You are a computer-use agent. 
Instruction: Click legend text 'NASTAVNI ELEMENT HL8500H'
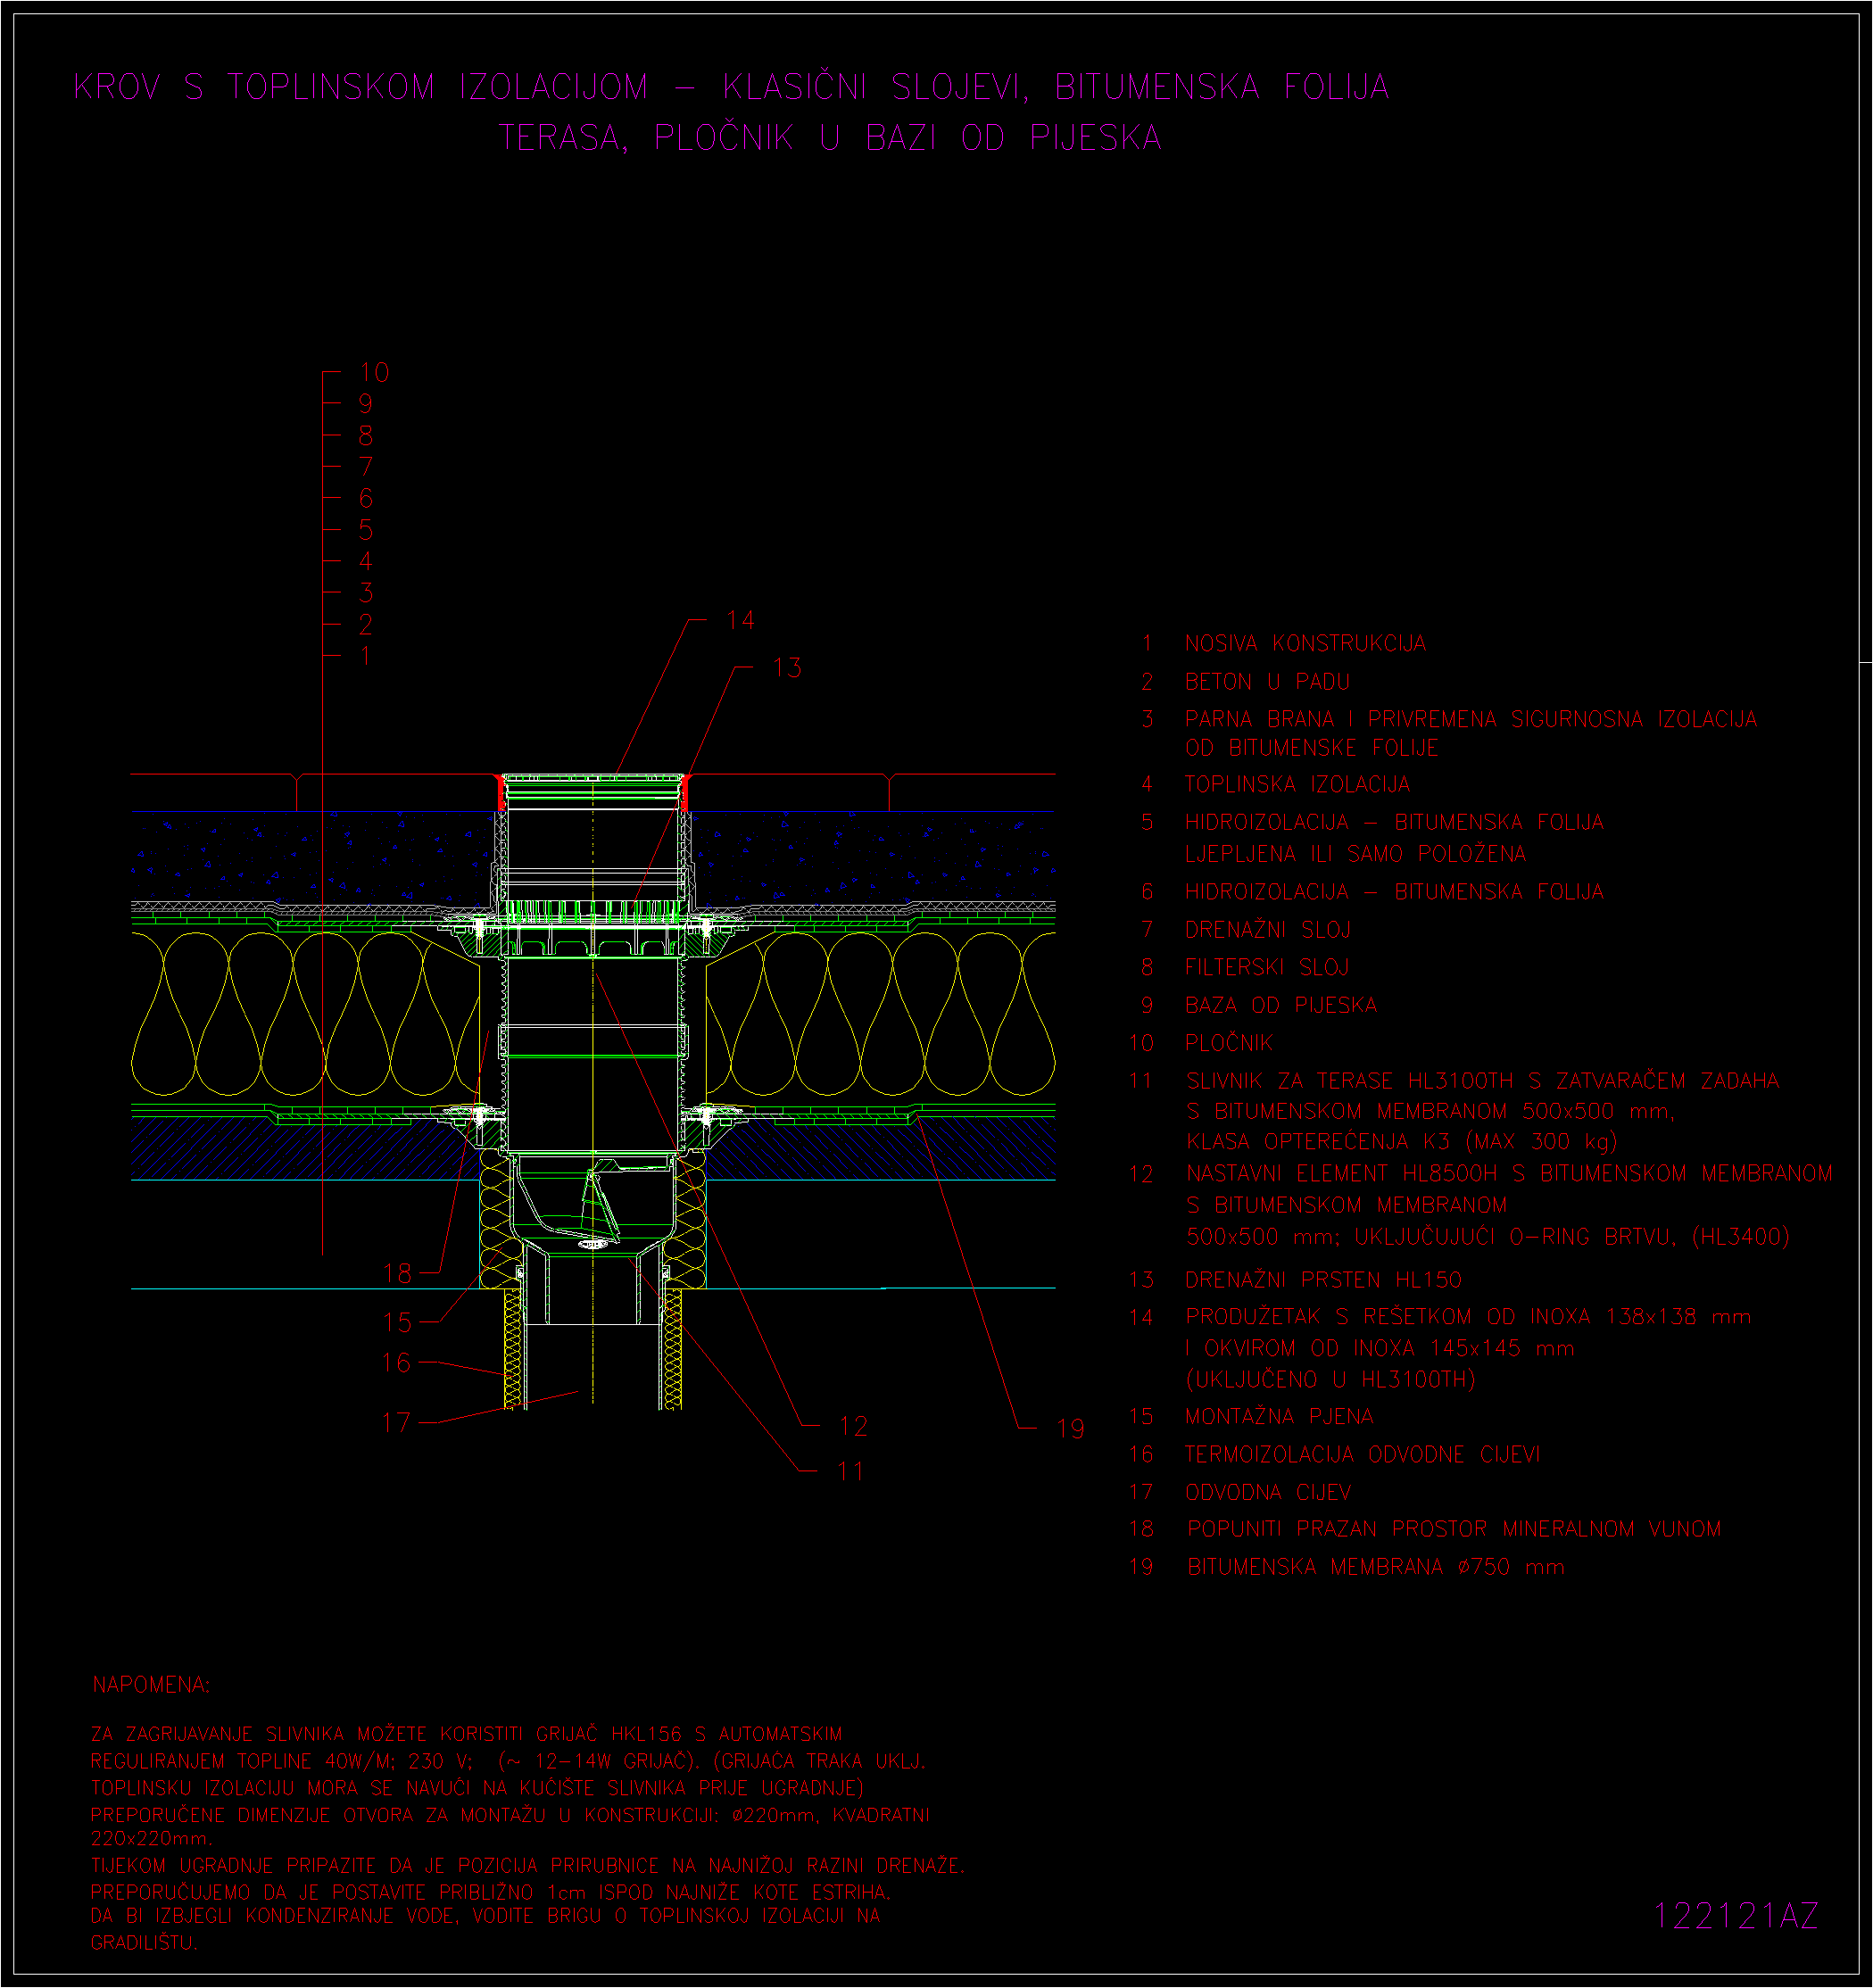pos(1342,1173)
